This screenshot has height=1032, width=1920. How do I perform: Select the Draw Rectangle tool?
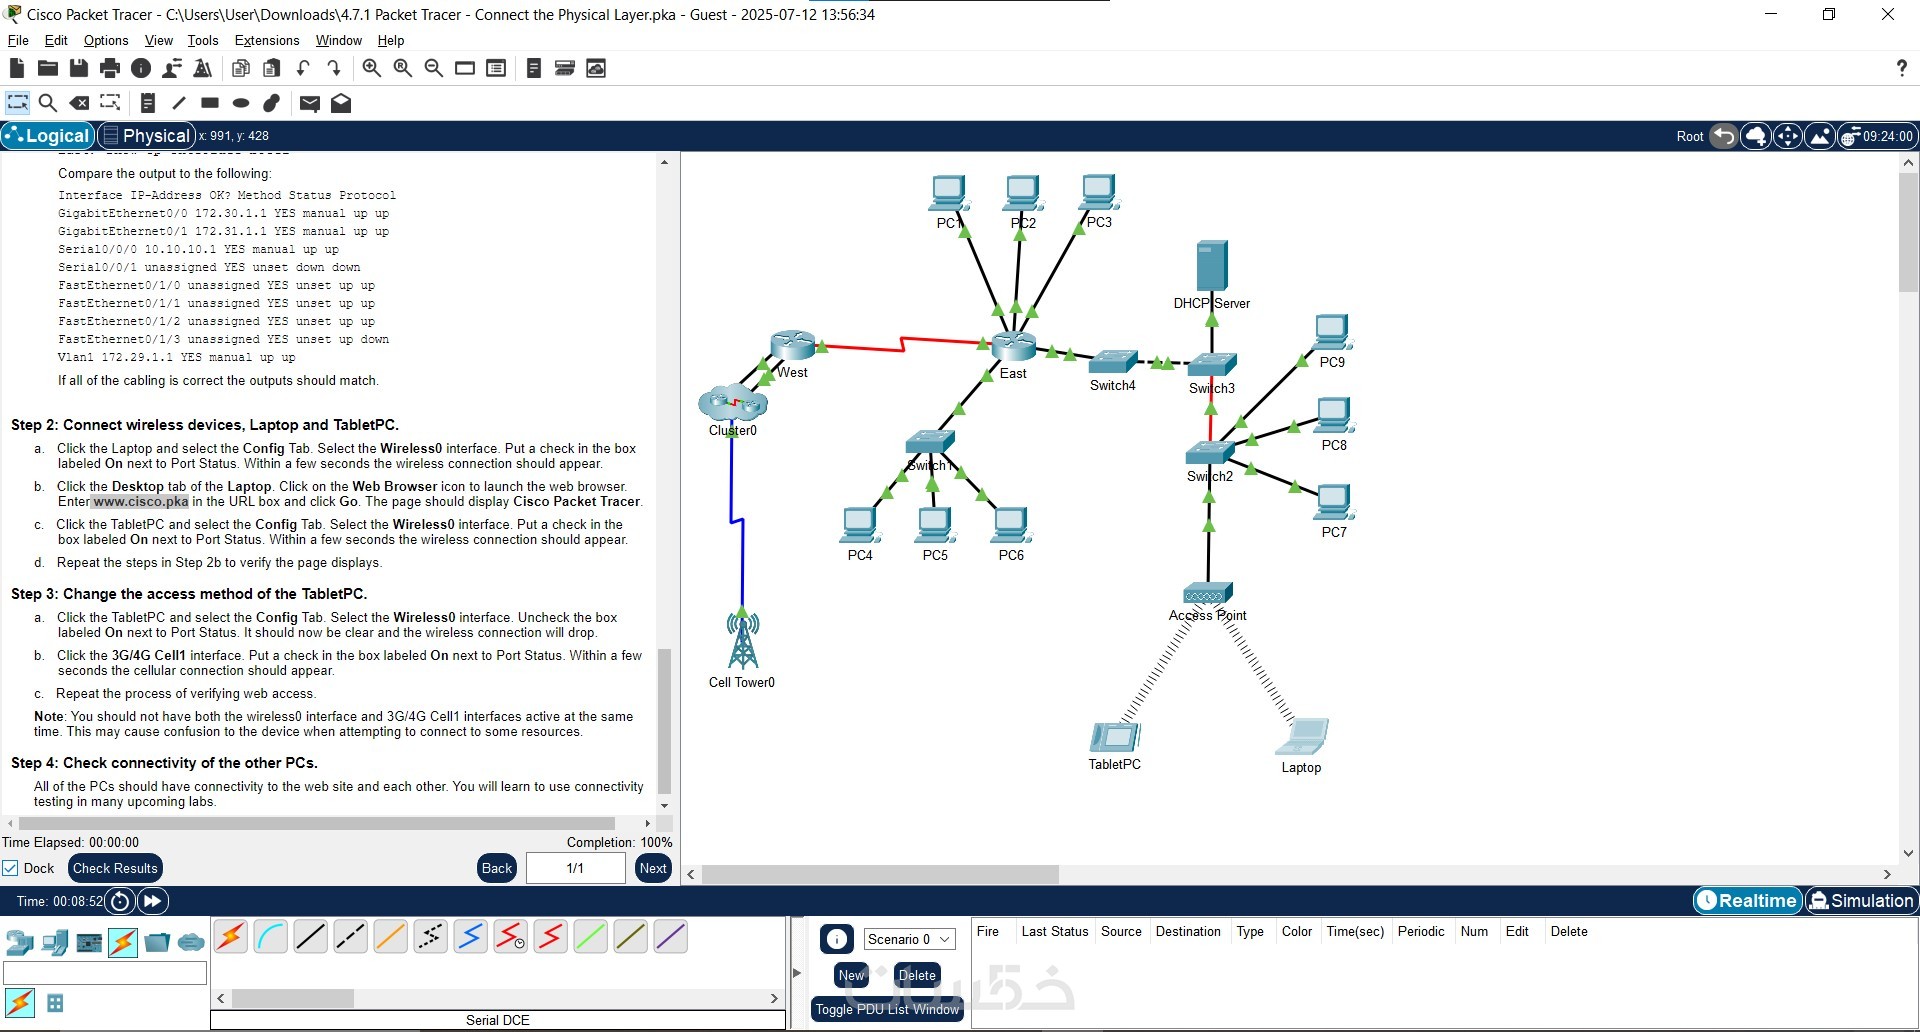coord(210,103)
